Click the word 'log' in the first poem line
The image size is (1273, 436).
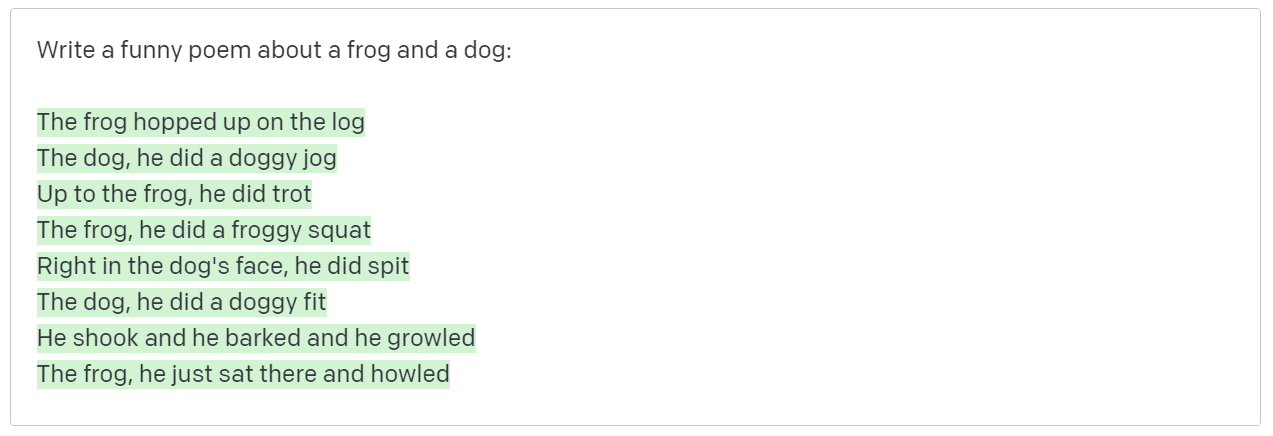(348, 123)
